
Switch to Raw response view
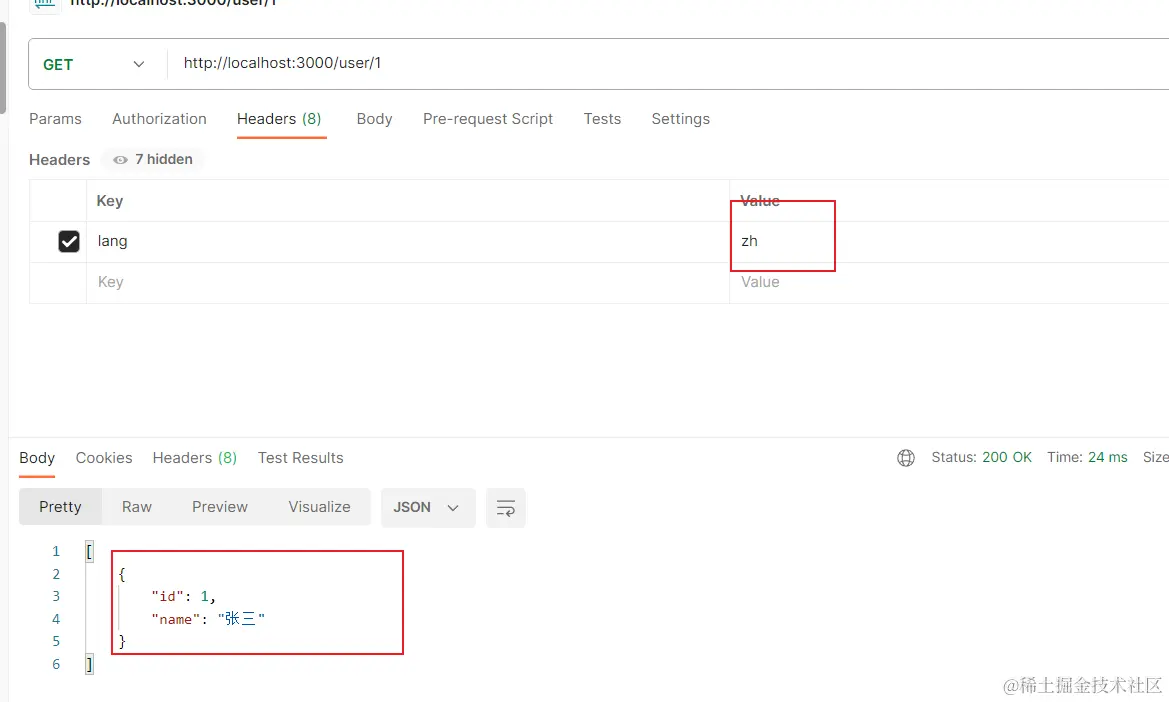point(137,507)
